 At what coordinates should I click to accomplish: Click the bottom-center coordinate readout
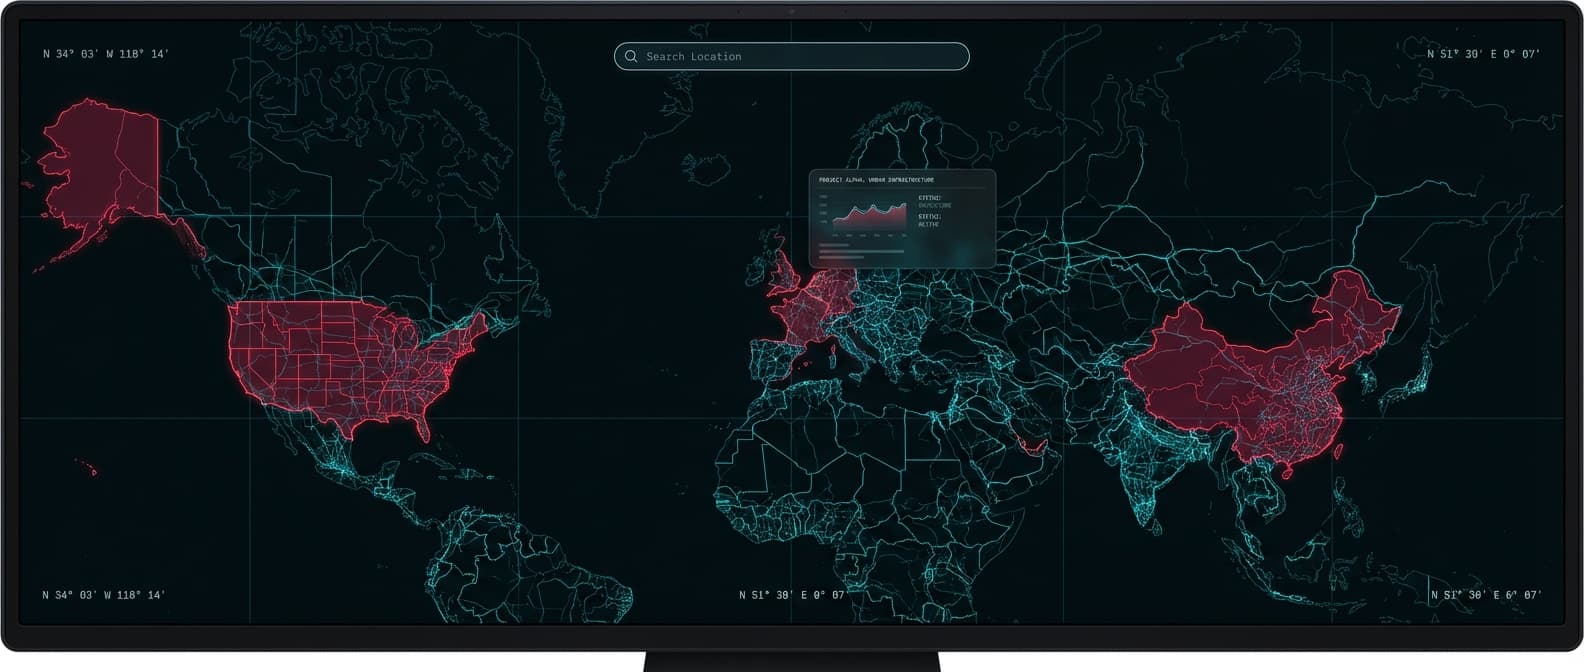coord(791,595)
